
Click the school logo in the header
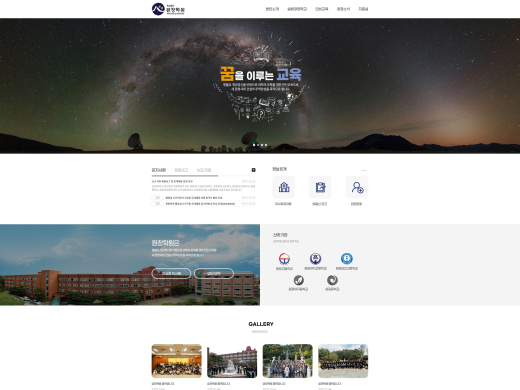tap(168, 9)
